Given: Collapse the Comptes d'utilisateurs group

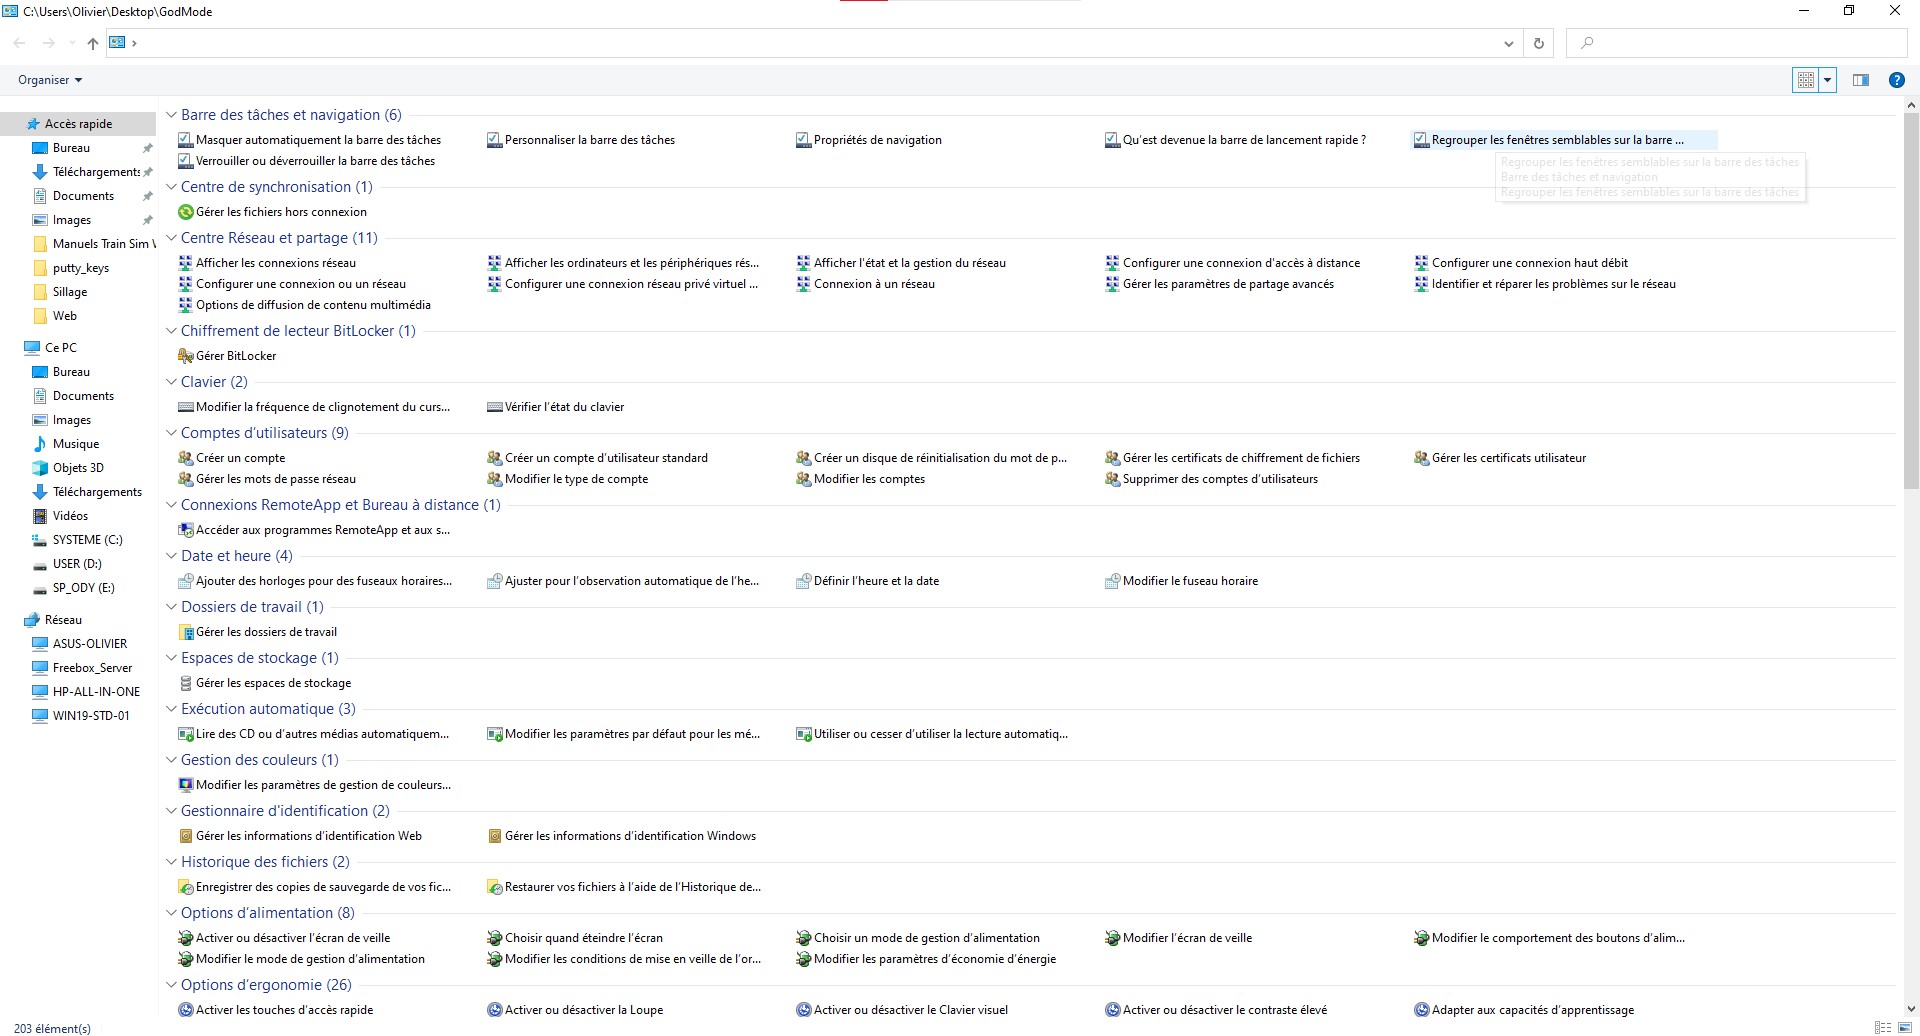Looking at the screenshot, I should click(171, 433).
